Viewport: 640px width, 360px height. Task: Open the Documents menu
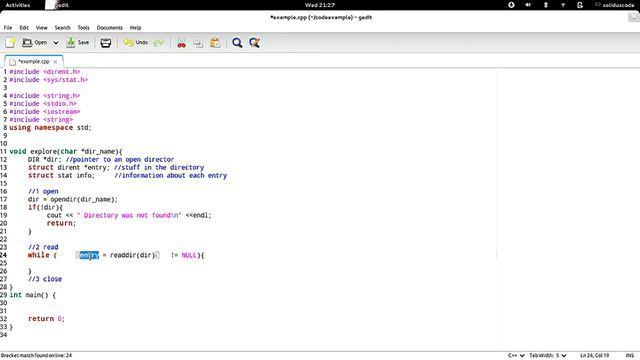pyautogui.click(x=109, y=28)
